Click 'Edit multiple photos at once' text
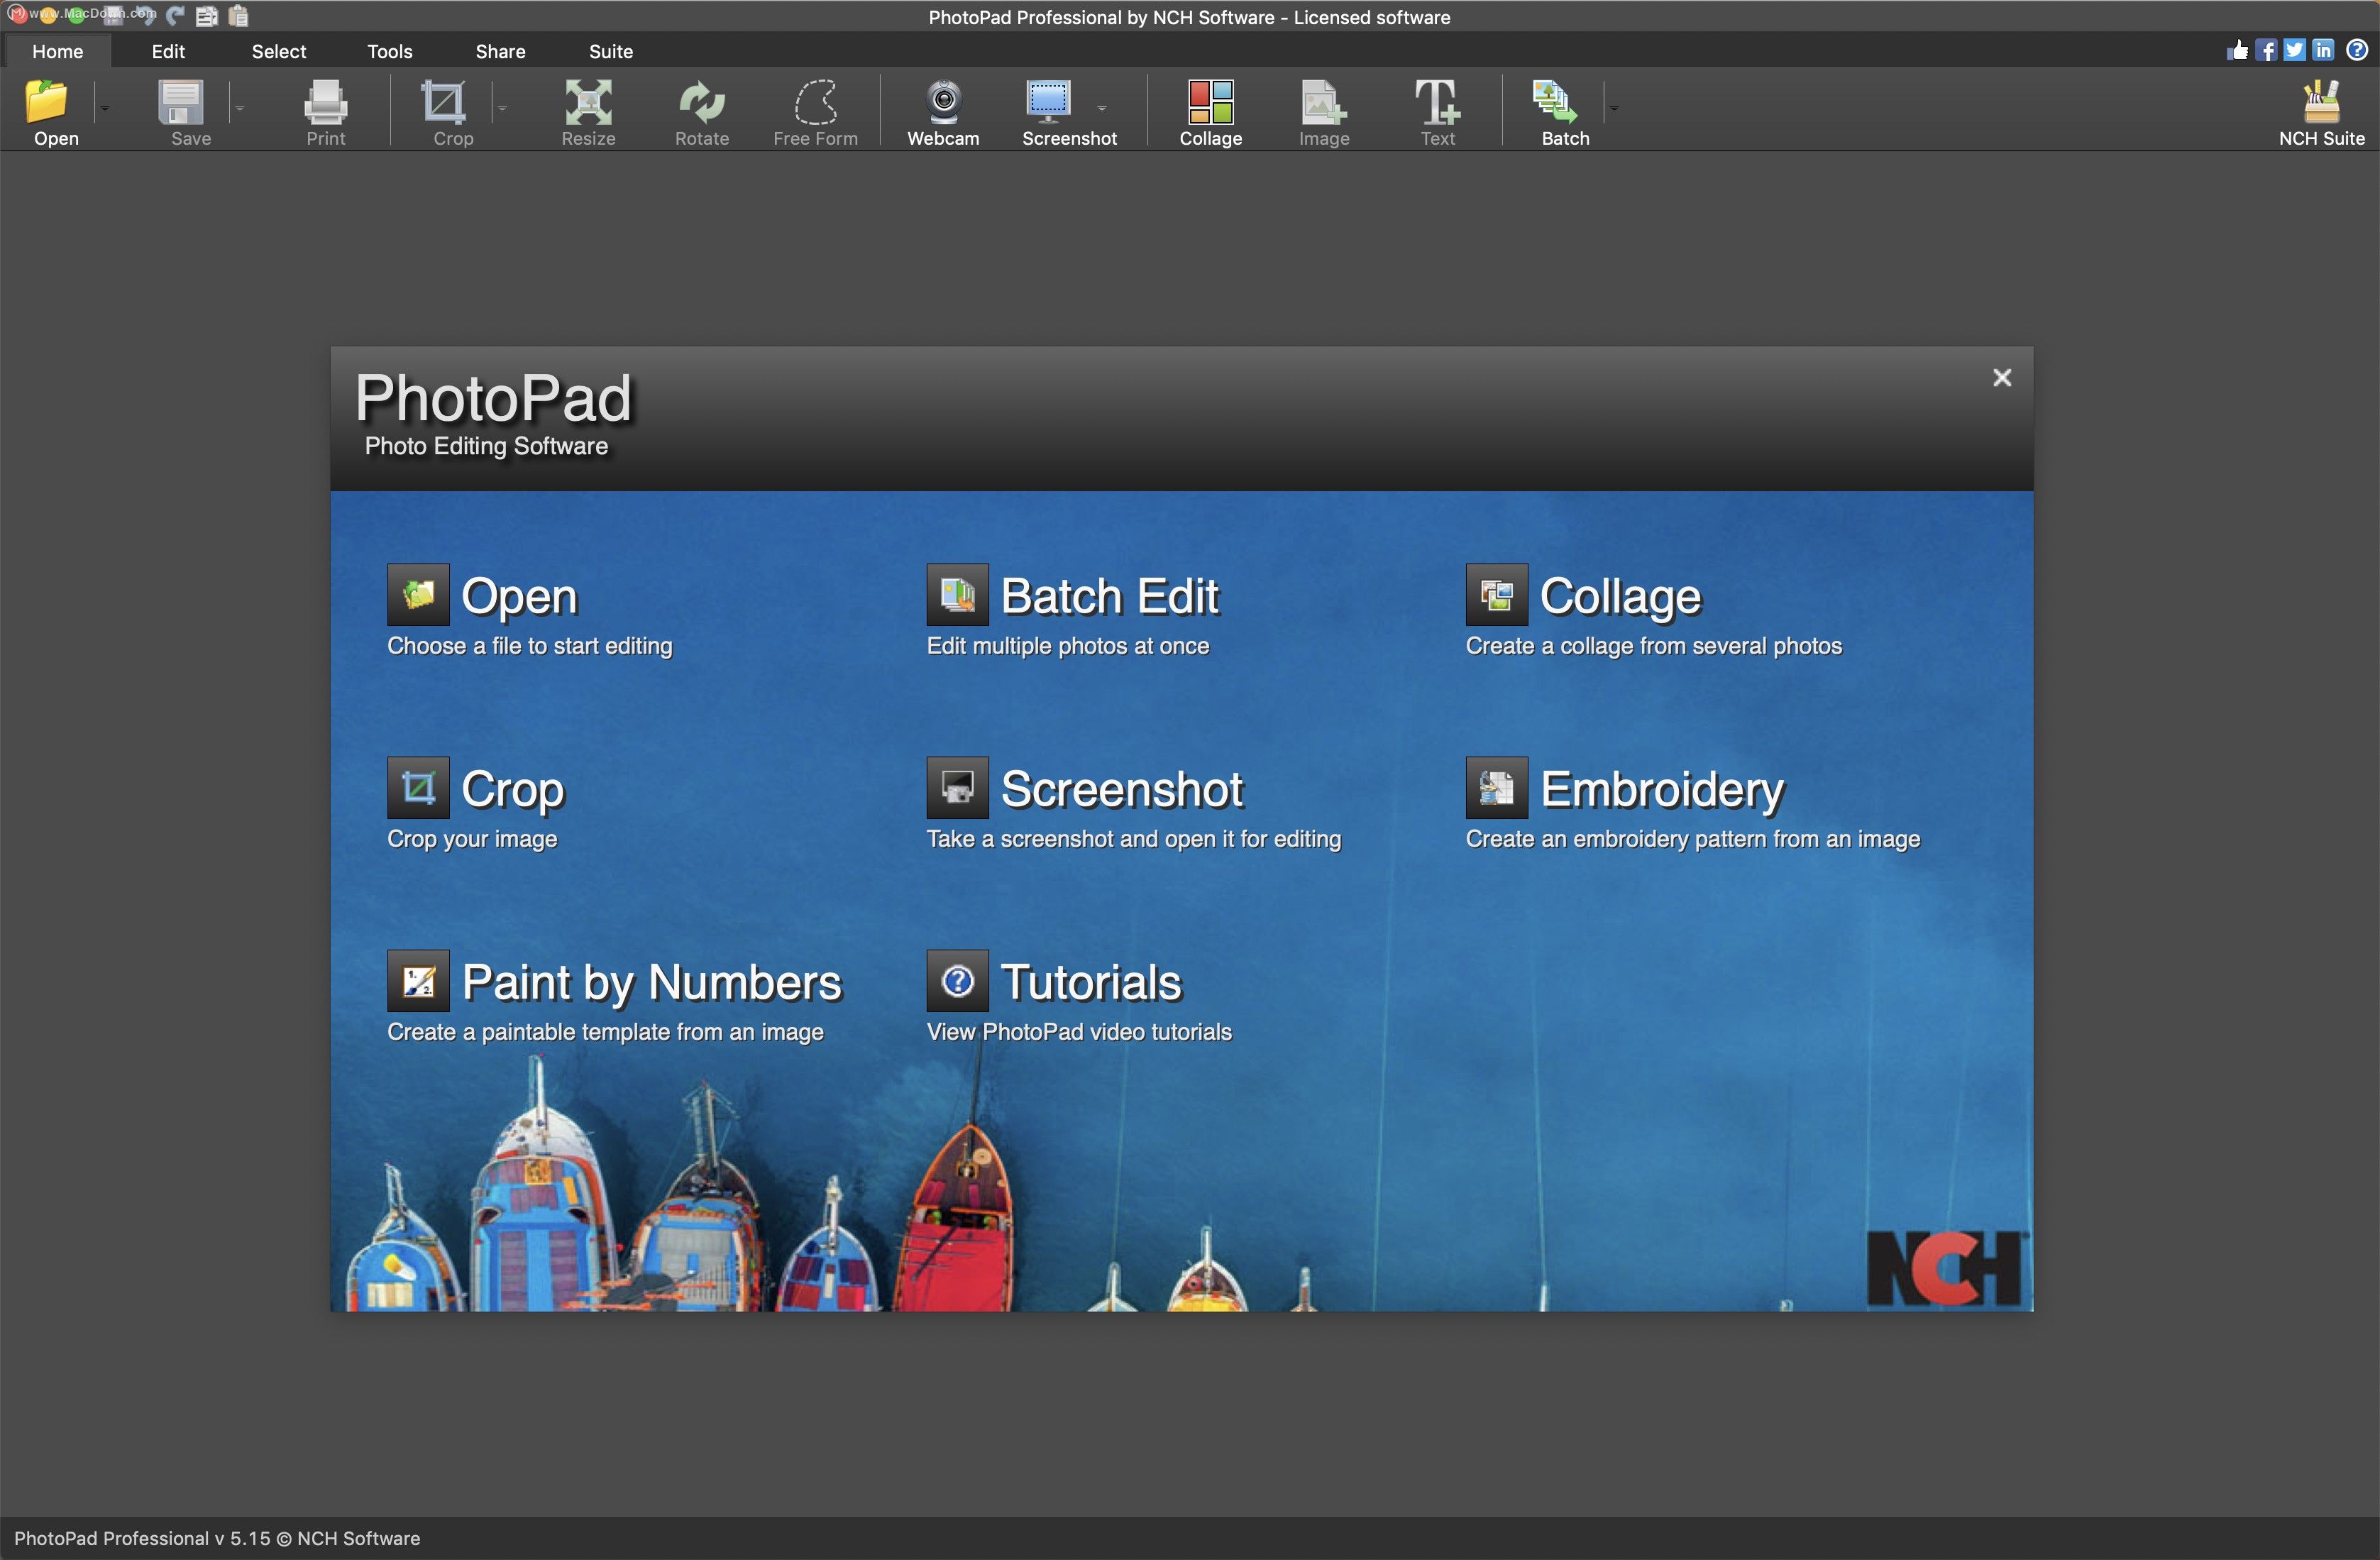 tap(1068, 646)
